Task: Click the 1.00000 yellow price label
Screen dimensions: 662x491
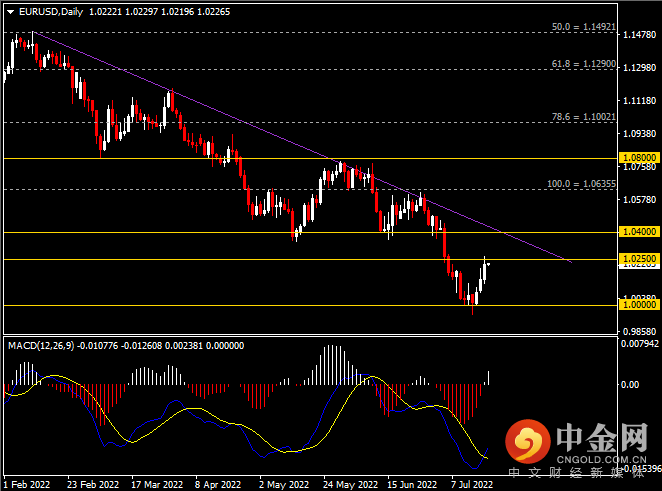Action: tap(639, 304)
